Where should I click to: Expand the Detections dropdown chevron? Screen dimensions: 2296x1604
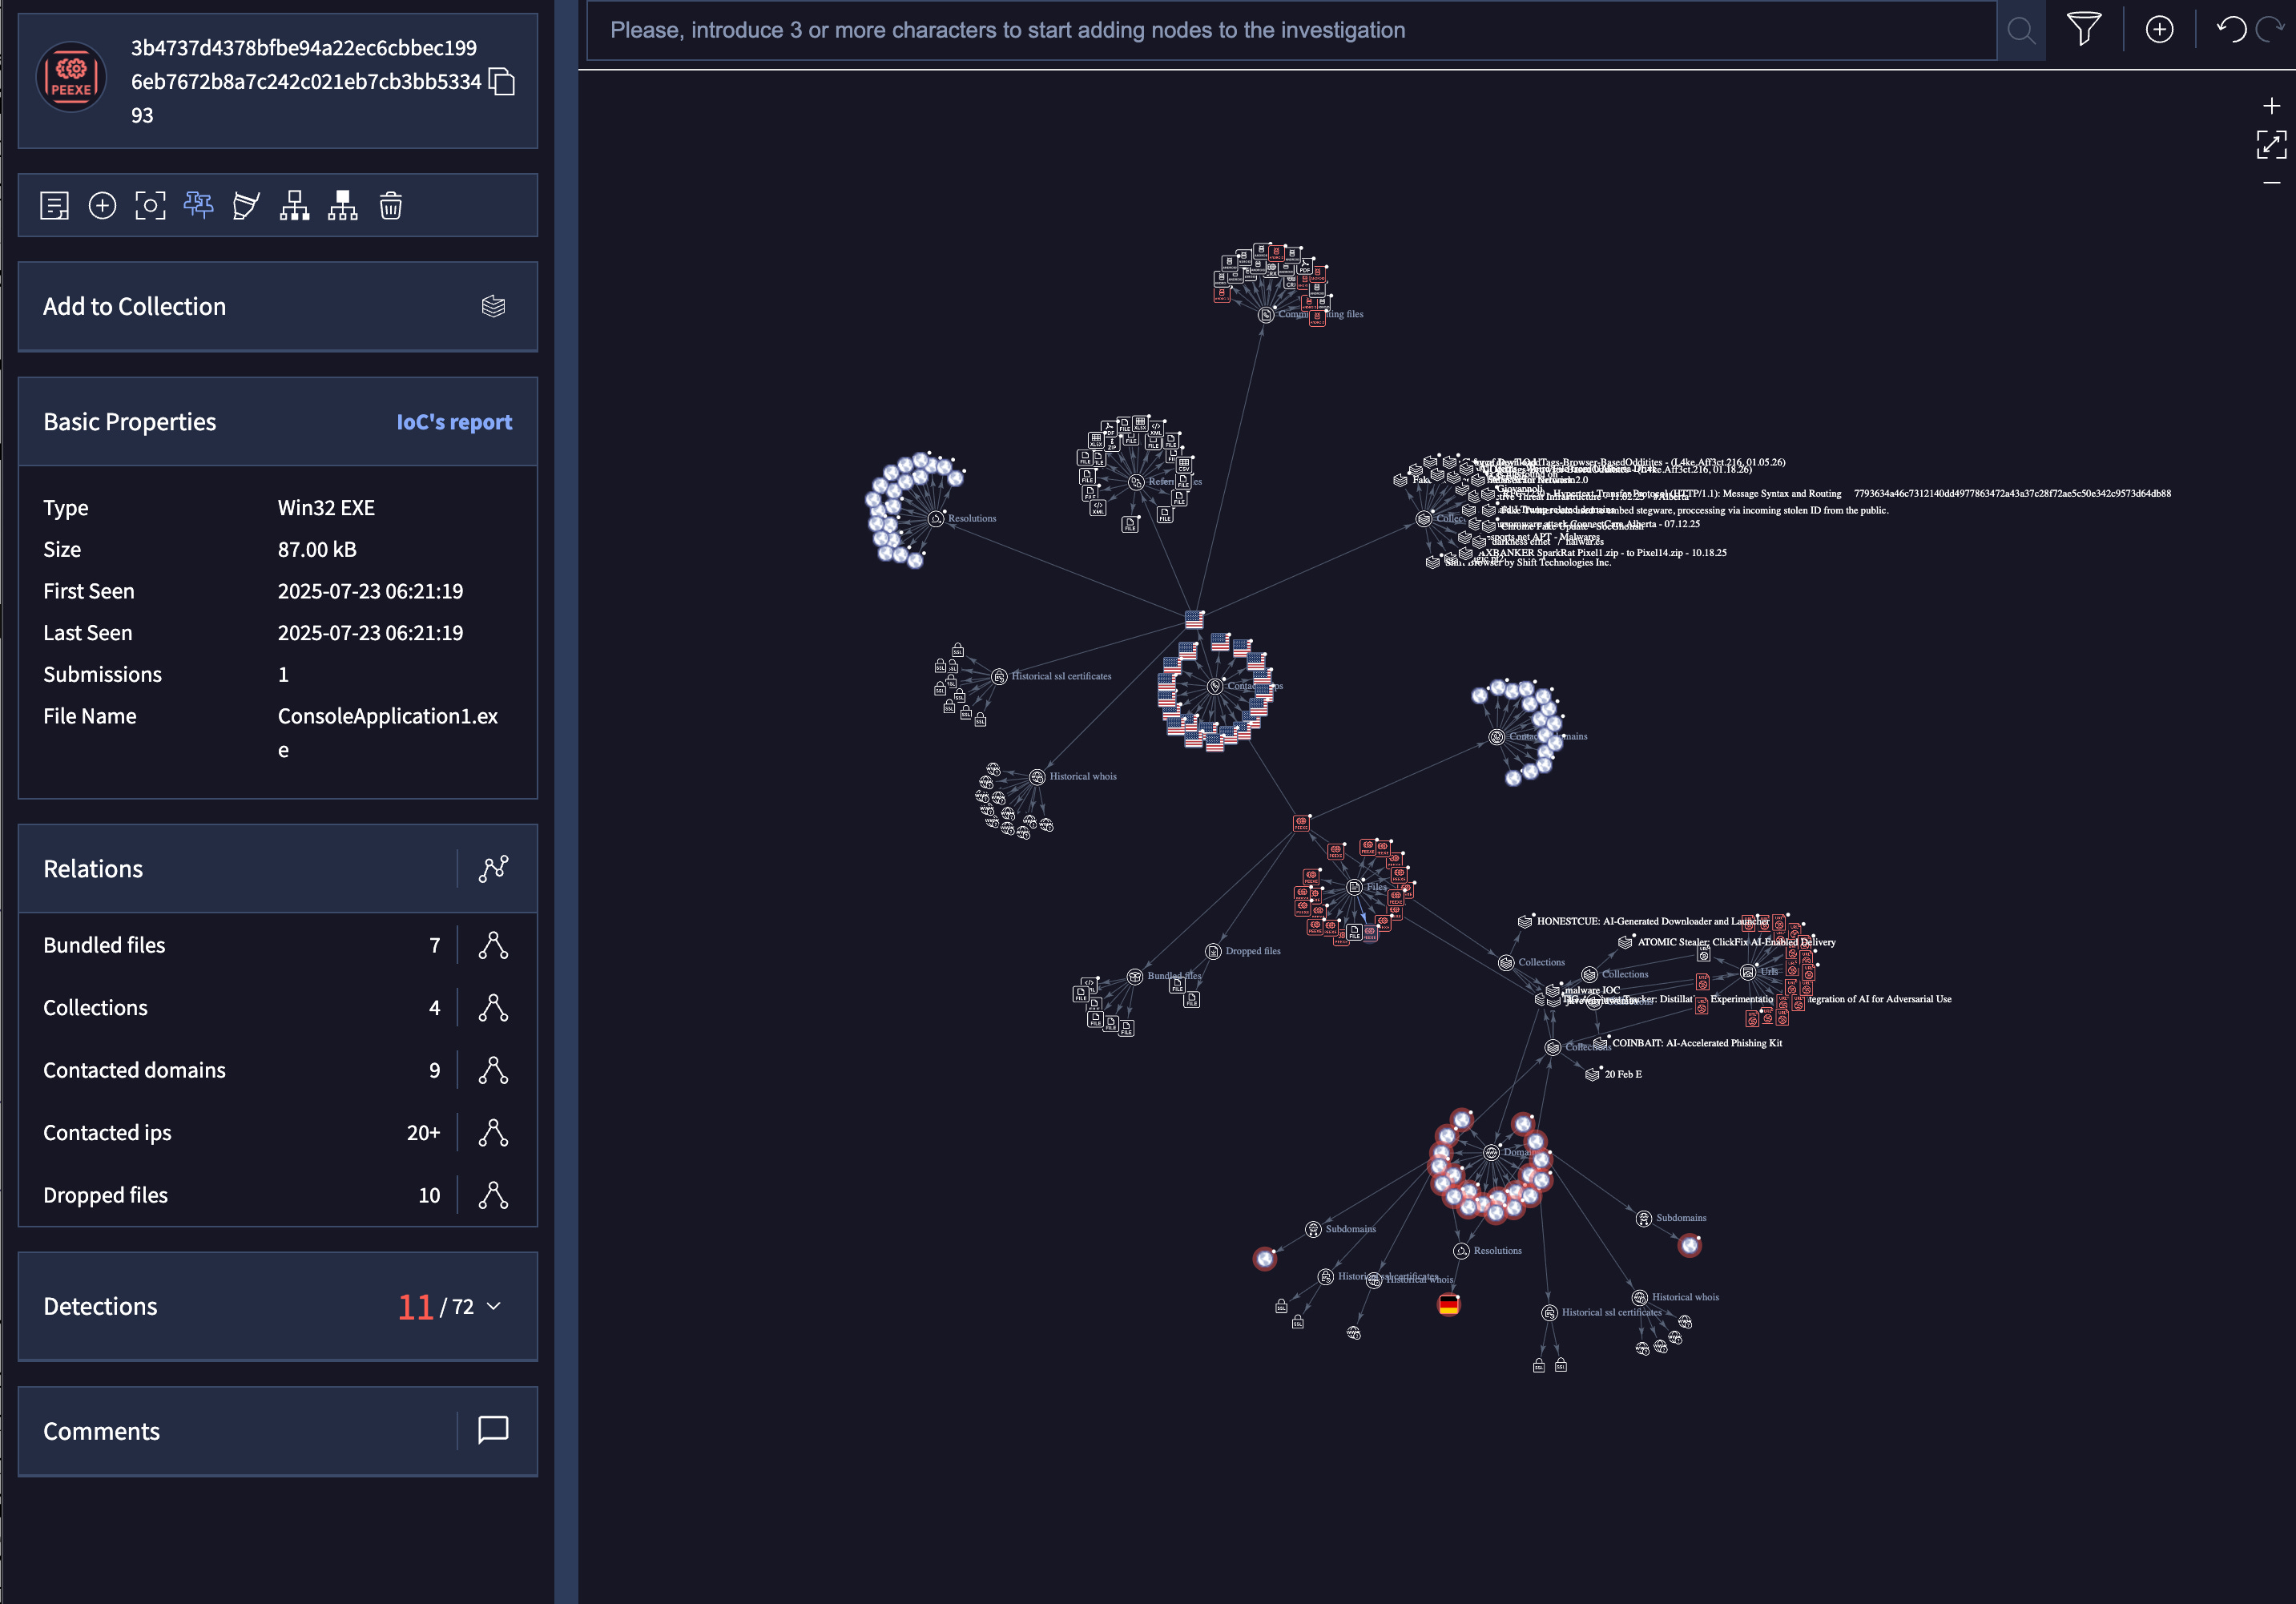point(494,1307)
